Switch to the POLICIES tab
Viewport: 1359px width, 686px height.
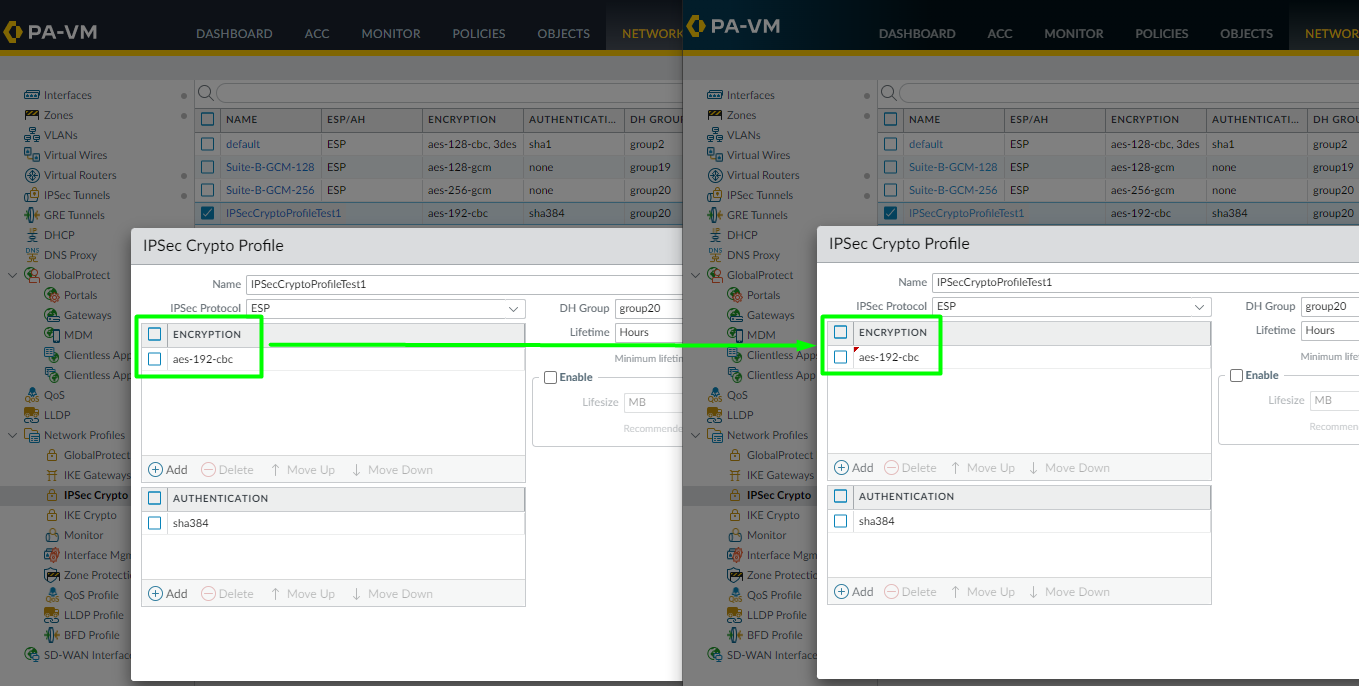tap(478, 33)
